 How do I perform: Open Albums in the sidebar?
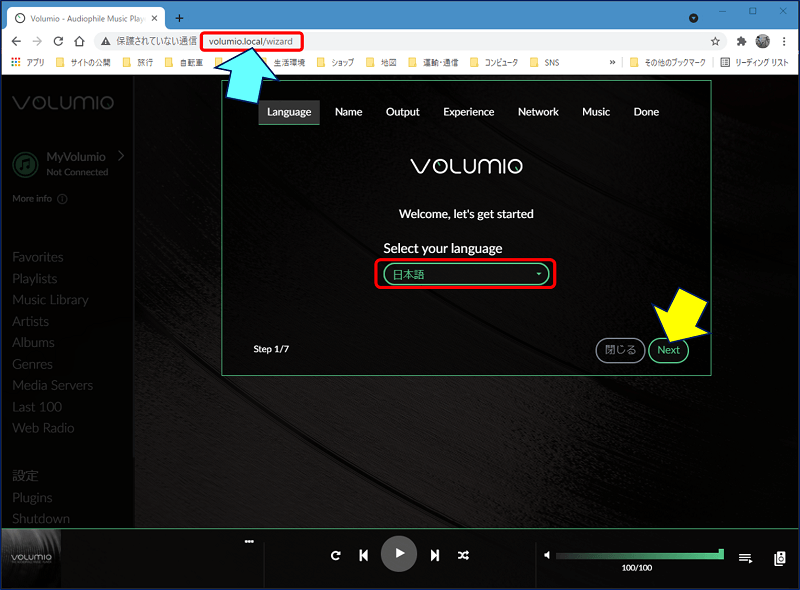click(x=33, y=342)
